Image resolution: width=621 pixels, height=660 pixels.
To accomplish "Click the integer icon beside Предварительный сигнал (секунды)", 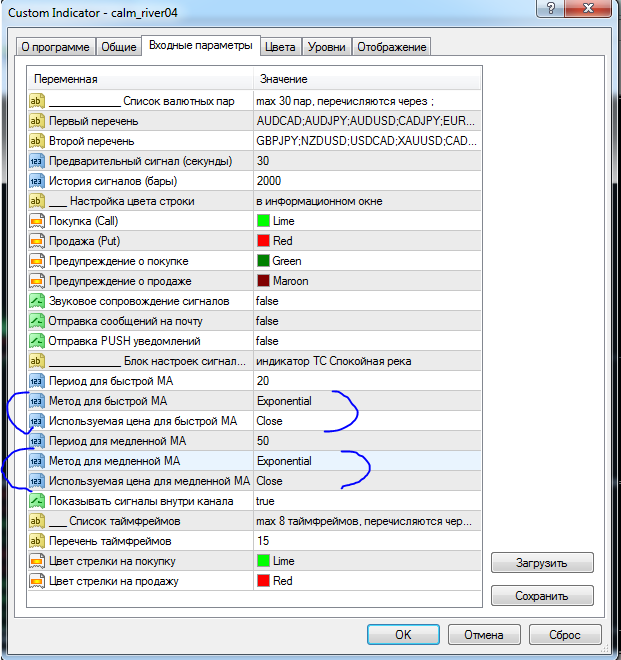I will [x=37, y=161].
